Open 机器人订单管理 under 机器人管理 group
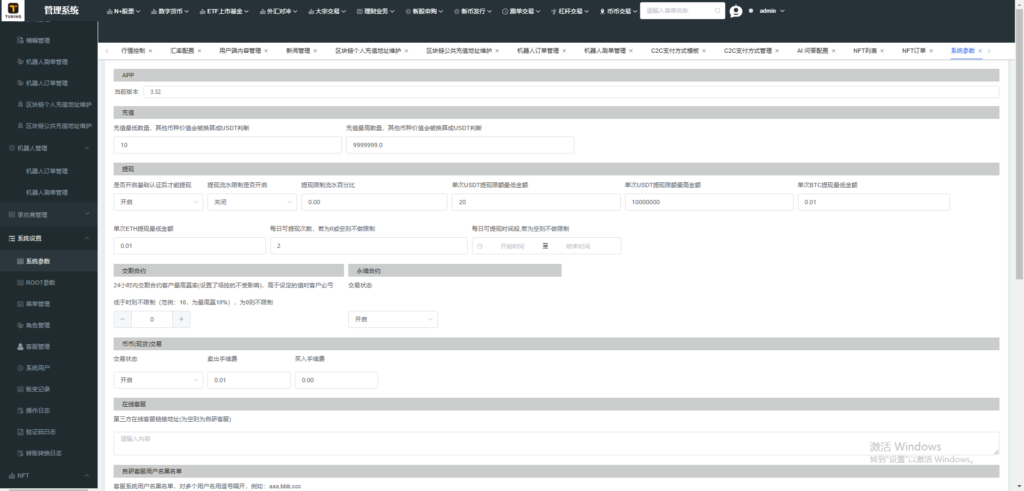 click(x=47, y=171)
